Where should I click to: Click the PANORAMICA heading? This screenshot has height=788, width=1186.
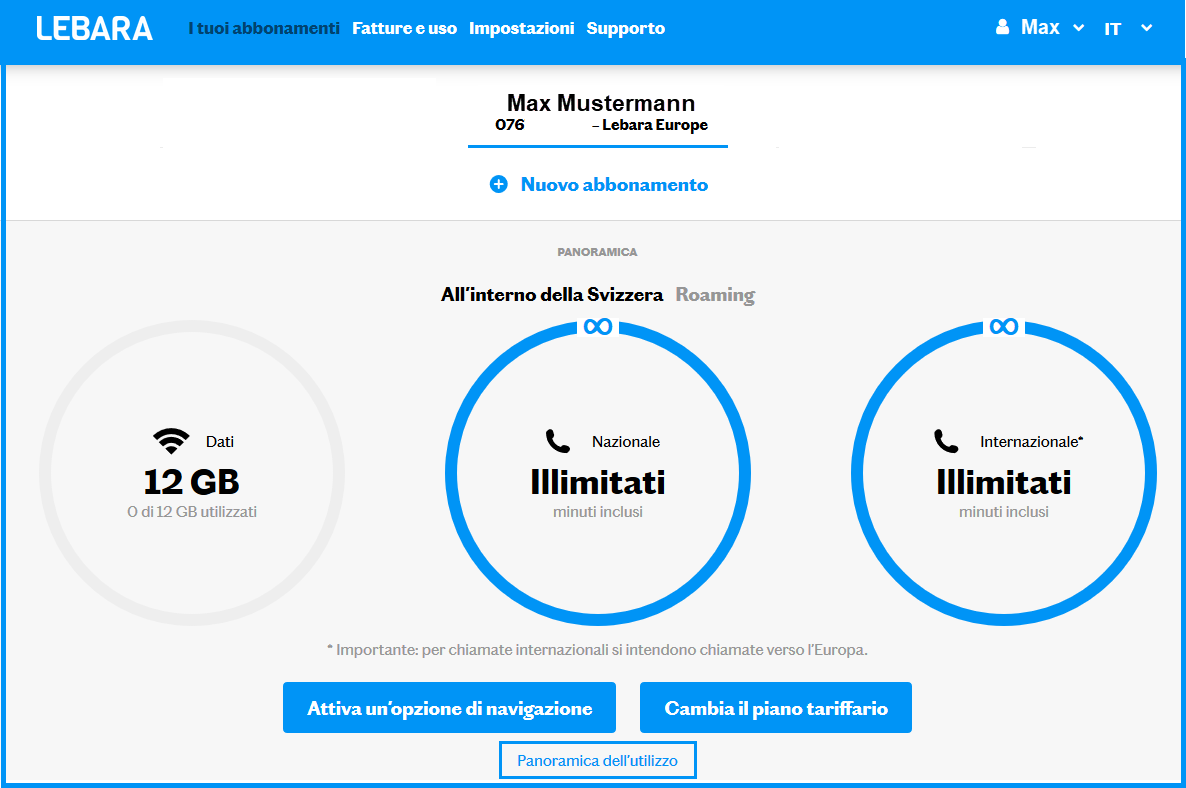click(x=598, y=252)
